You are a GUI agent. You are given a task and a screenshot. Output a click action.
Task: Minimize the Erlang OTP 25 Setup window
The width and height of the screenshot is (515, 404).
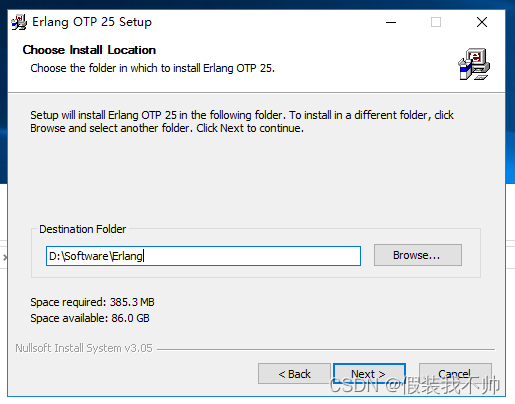[391, 22]
